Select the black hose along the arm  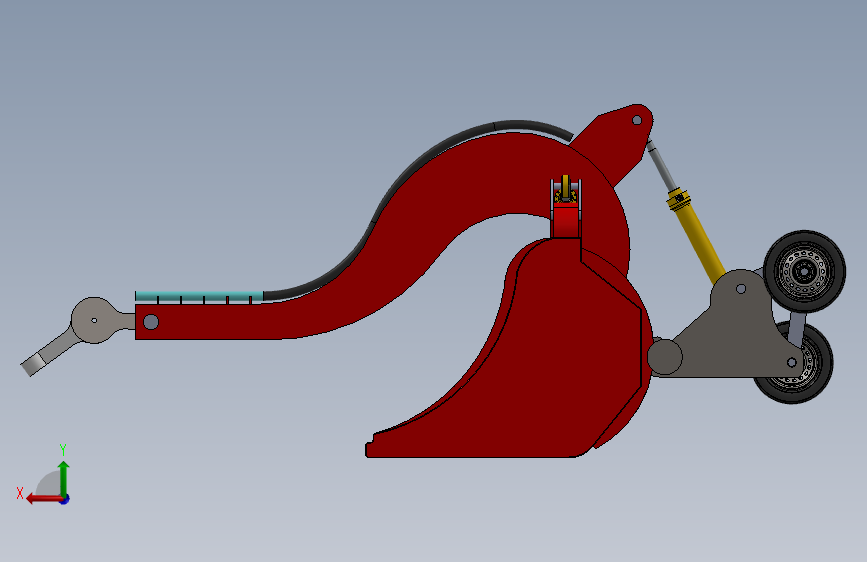[398, 183]
